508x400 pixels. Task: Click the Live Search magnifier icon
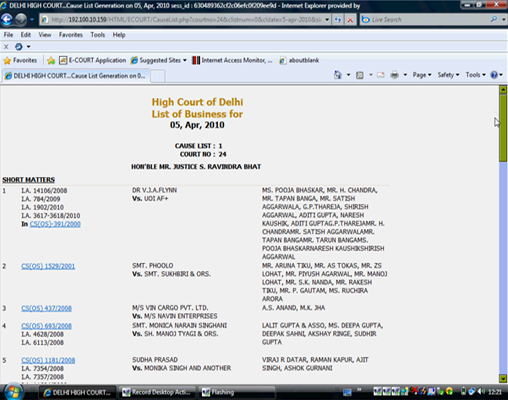pyautogui.click(x=494, y=19)
